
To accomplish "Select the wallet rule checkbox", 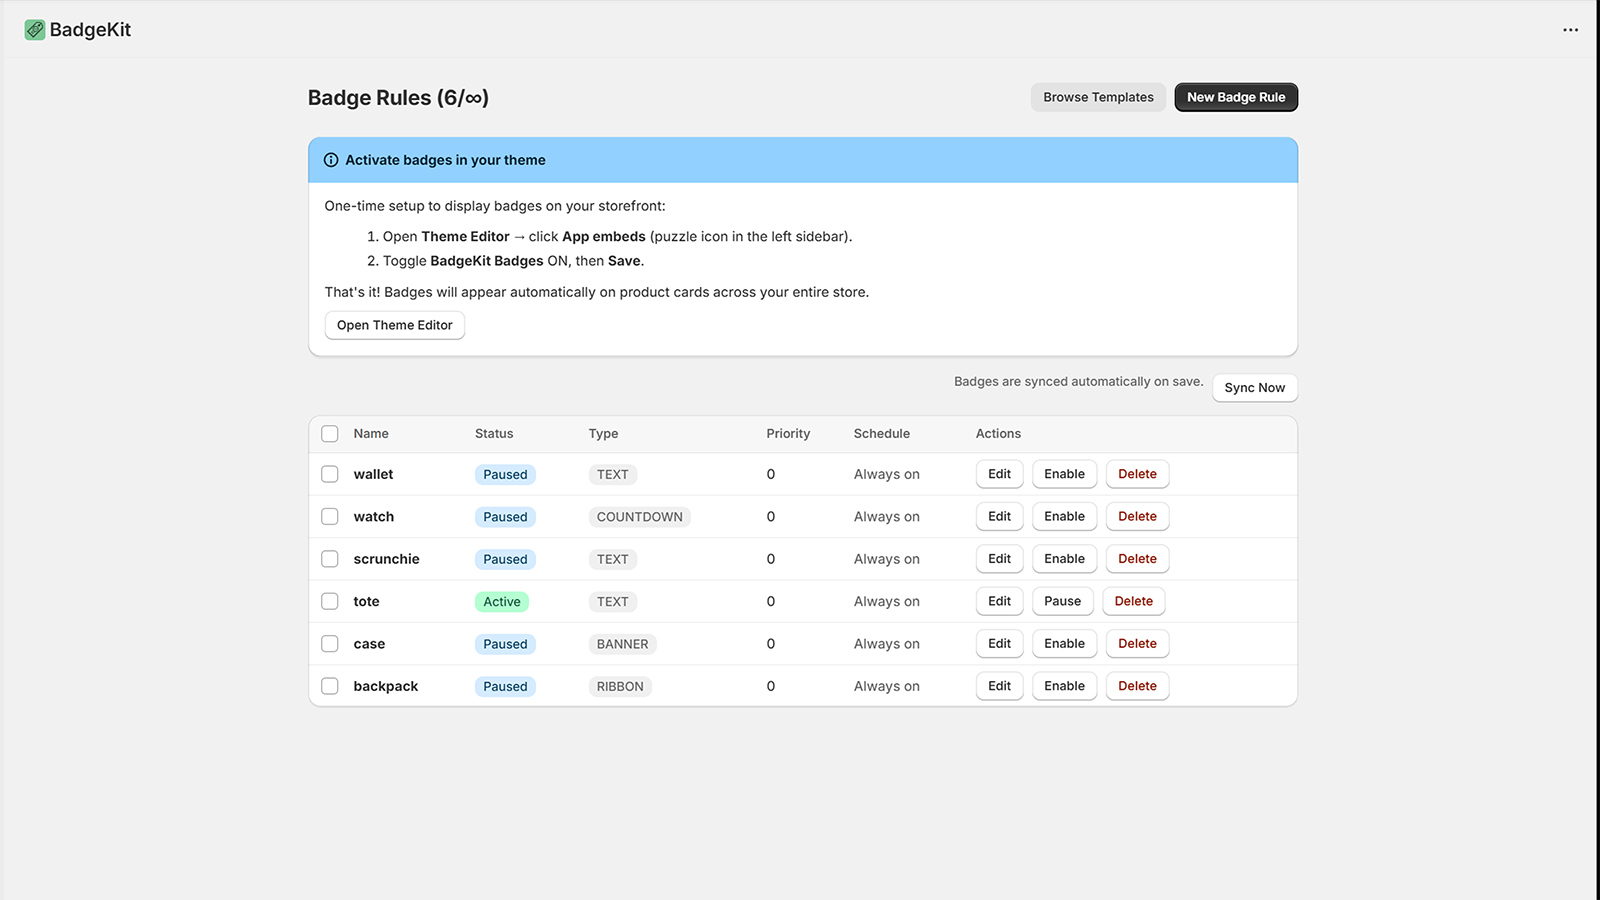I will tap(330, 474).
